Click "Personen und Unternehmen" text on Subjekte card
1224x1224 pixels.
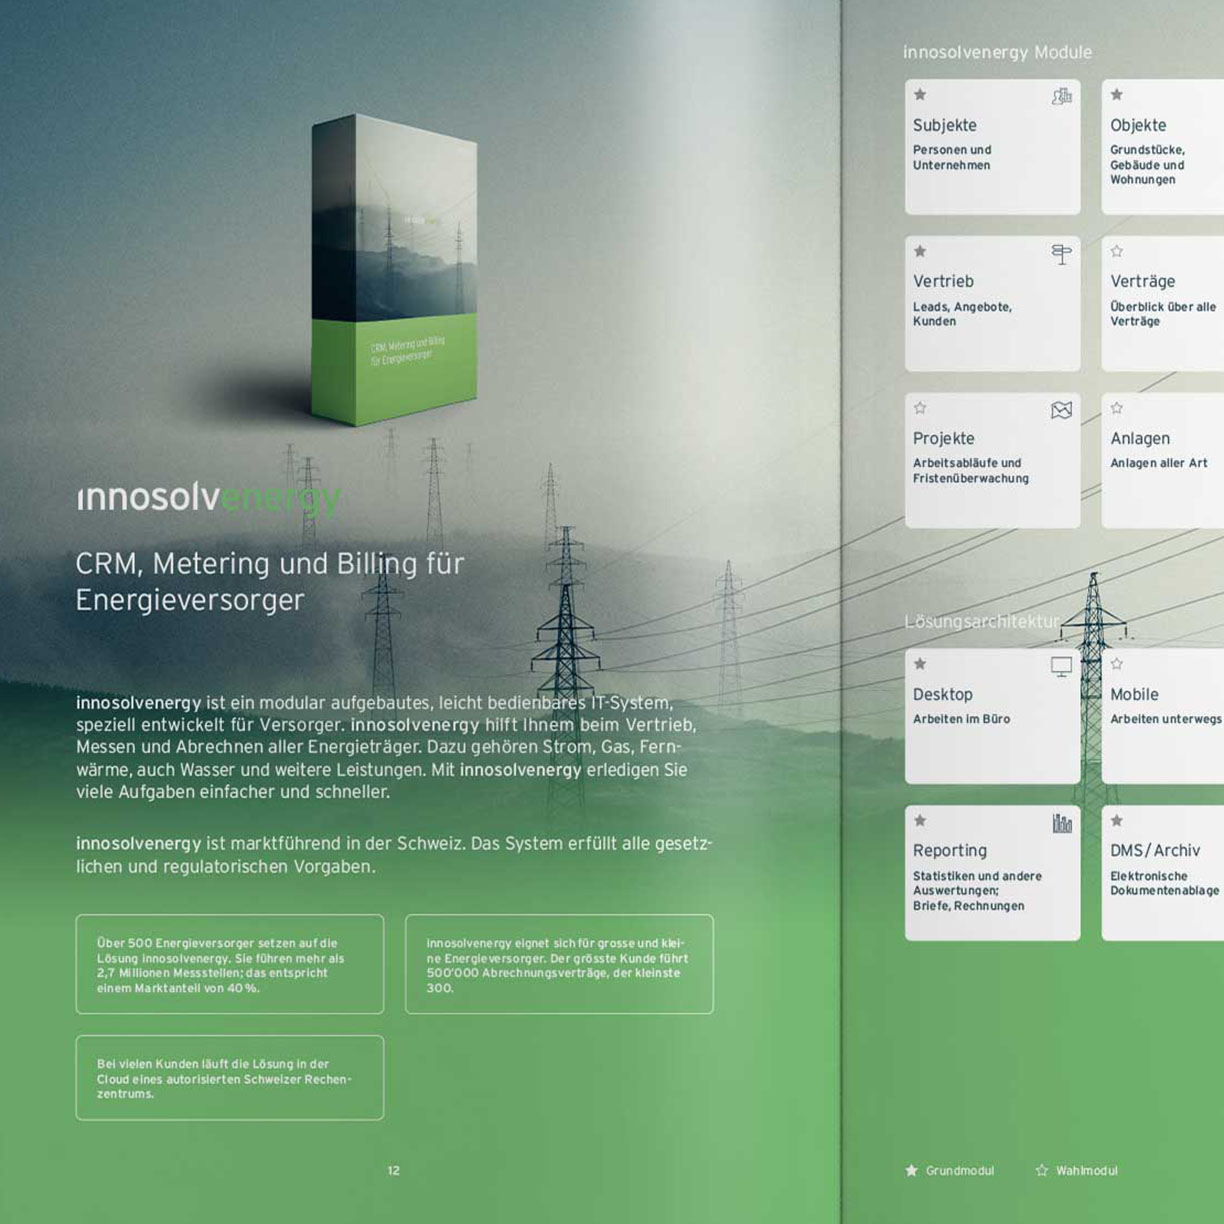tap(952, 158)
